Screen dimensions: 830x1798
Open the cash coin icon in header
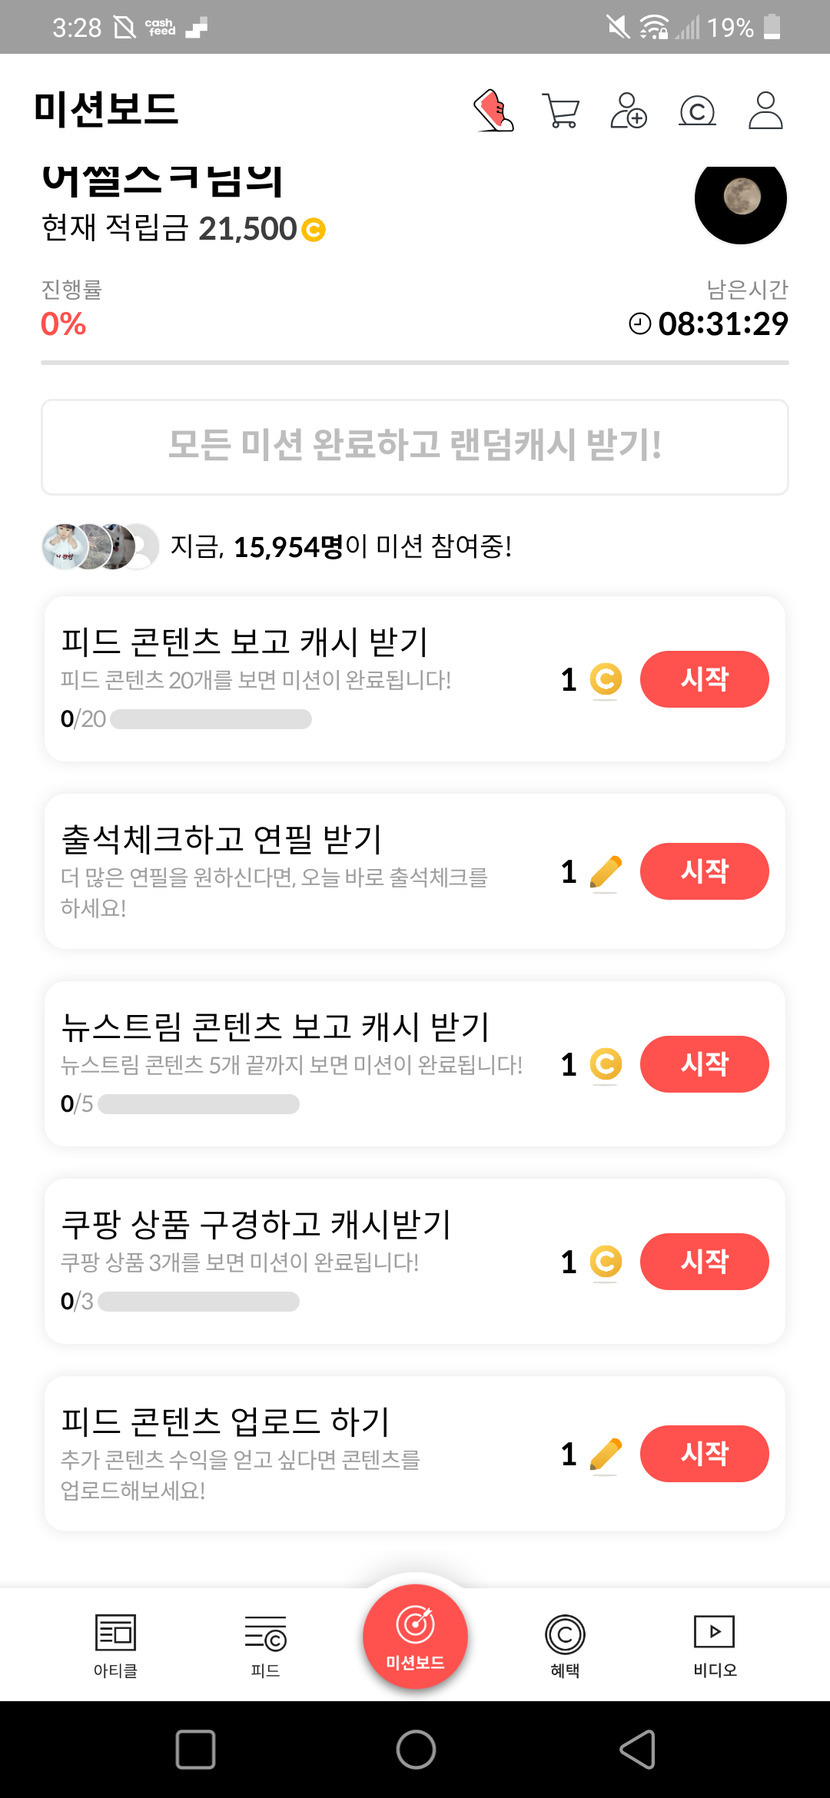pyautogui.click(x=697, y=111)
